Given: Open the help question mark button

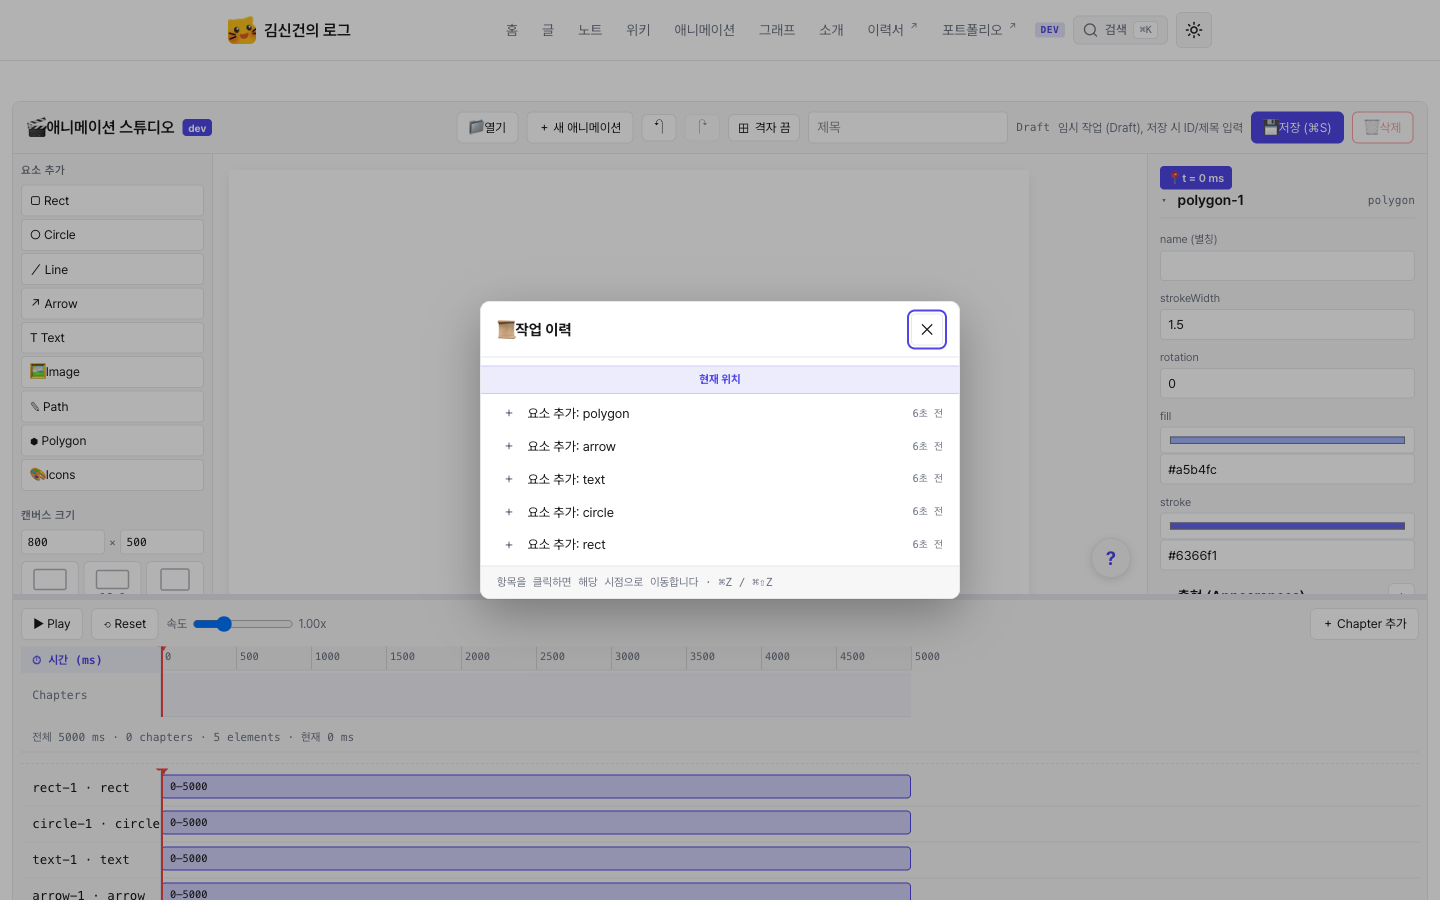Looking at the screenshot, I should (1110, 558).
